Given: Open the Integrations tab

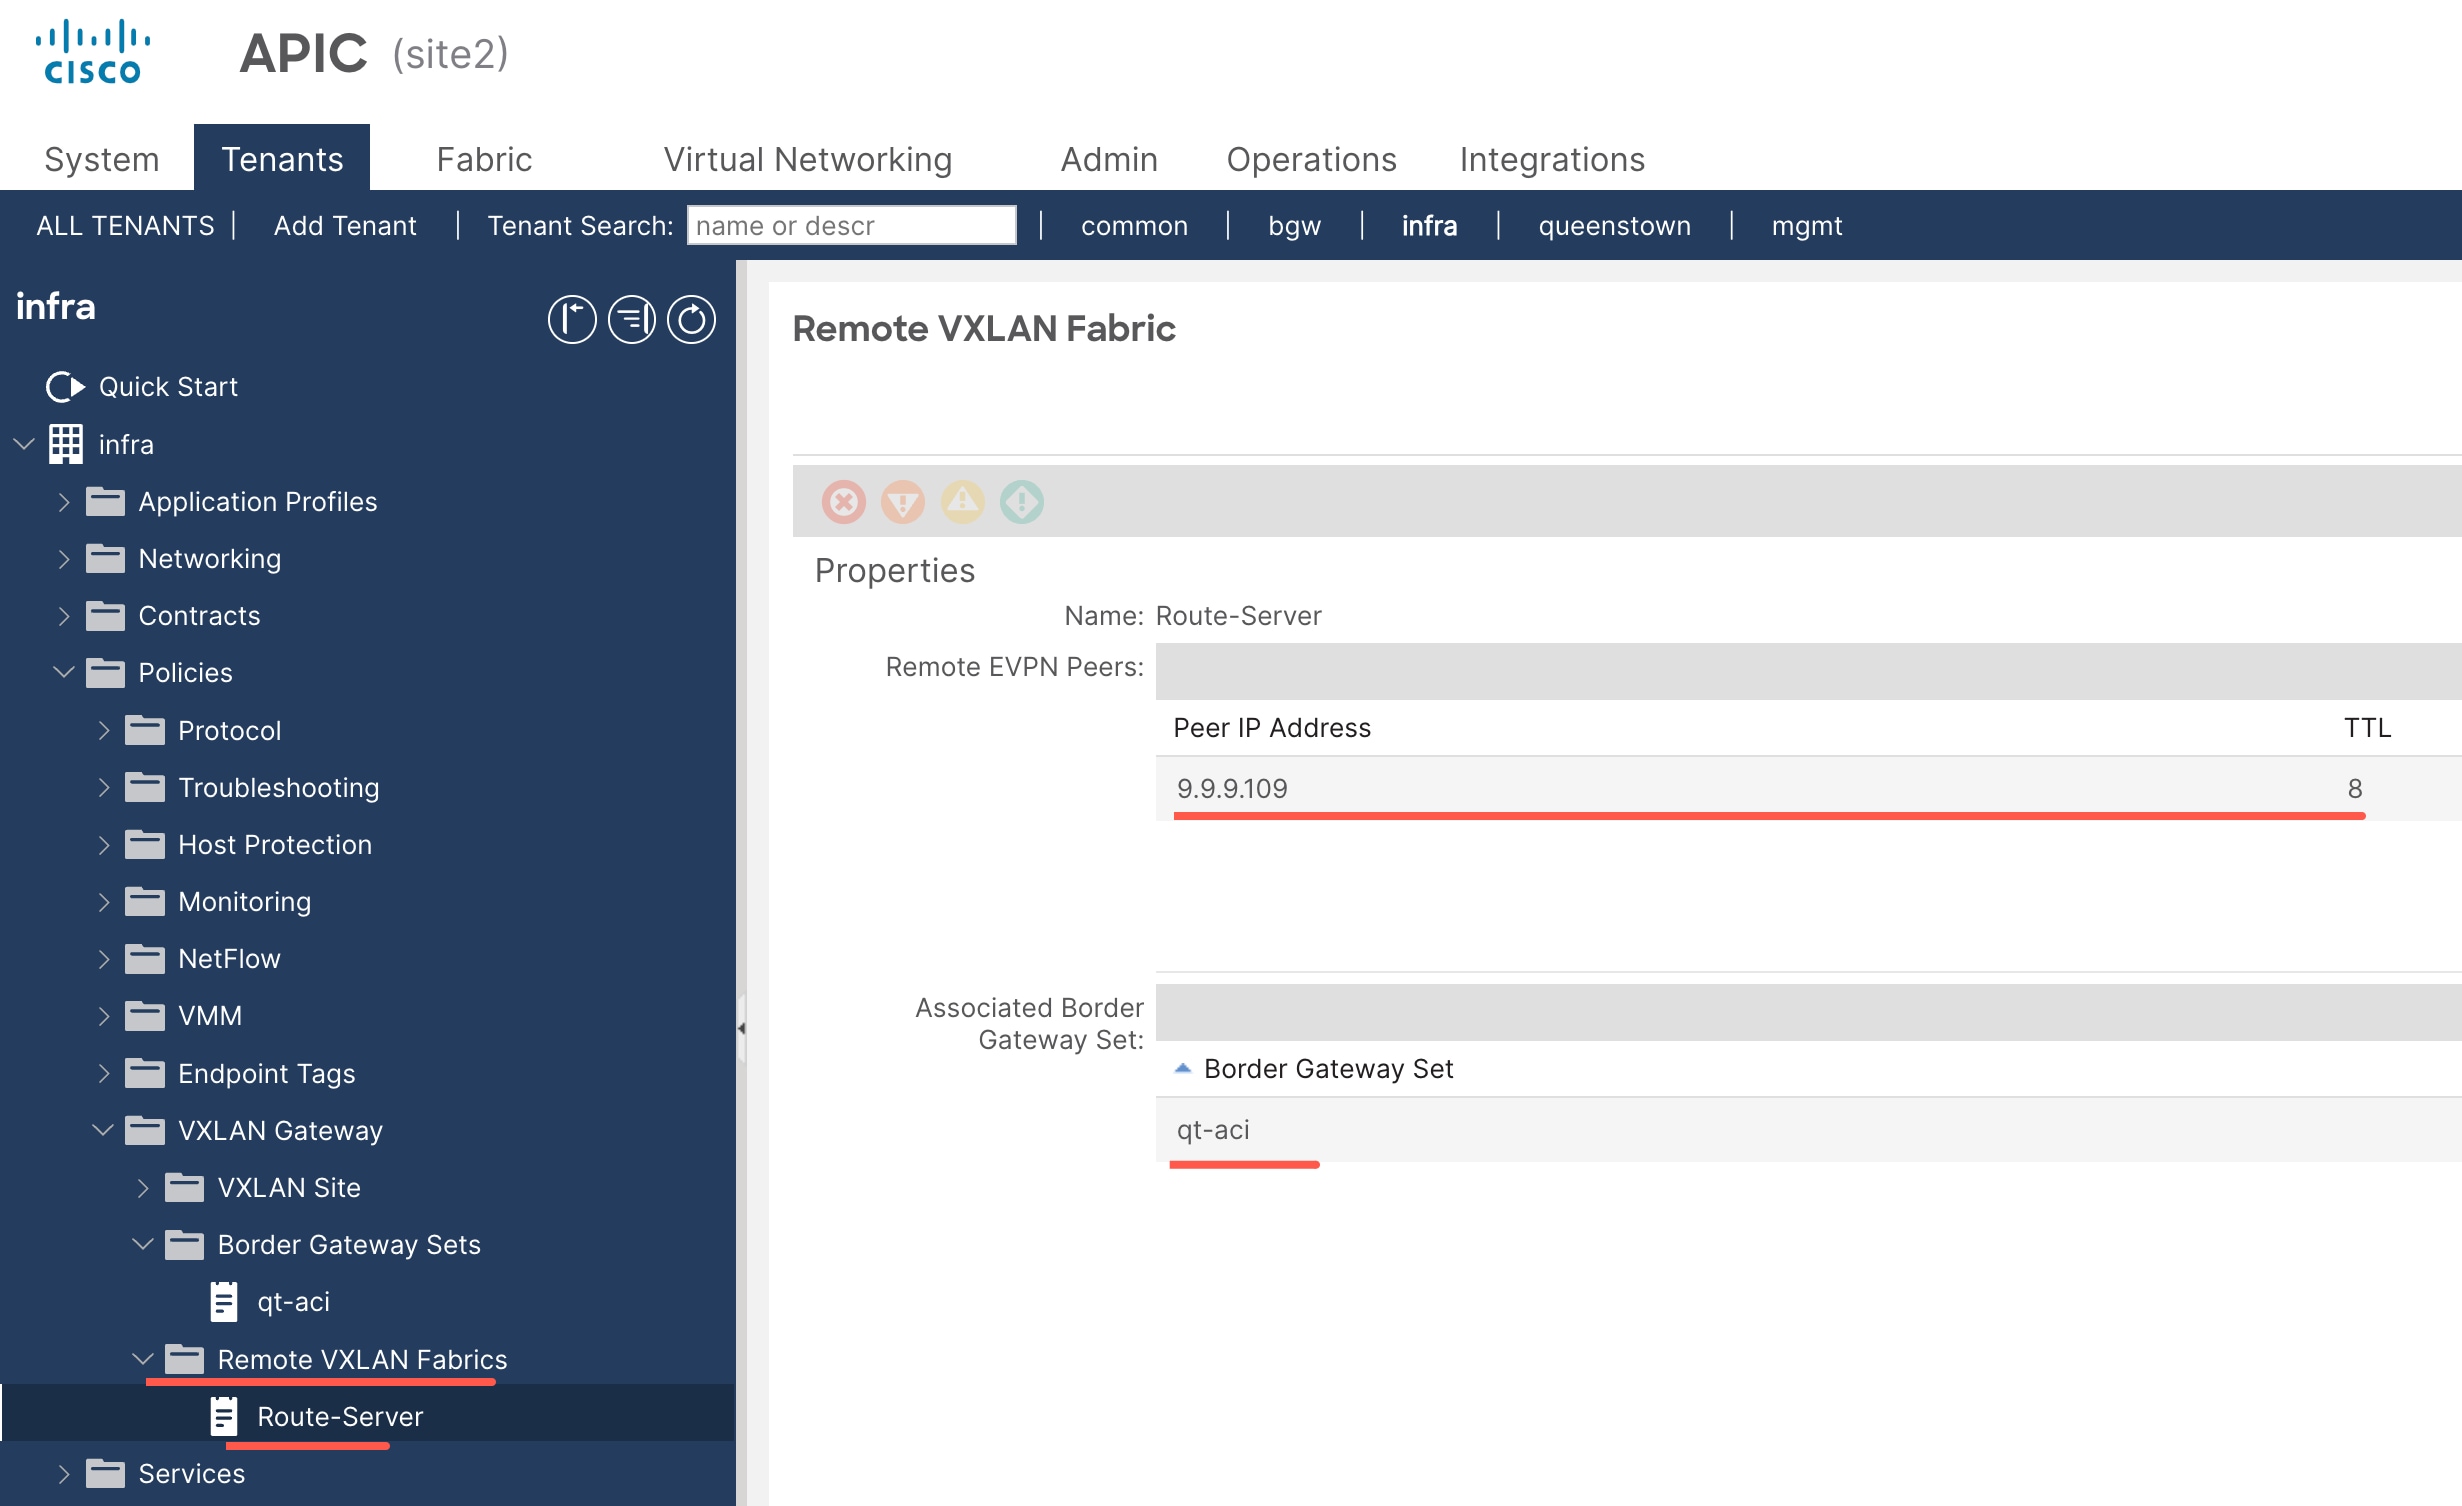Looking at the screenshot, I should point(1552,159).
